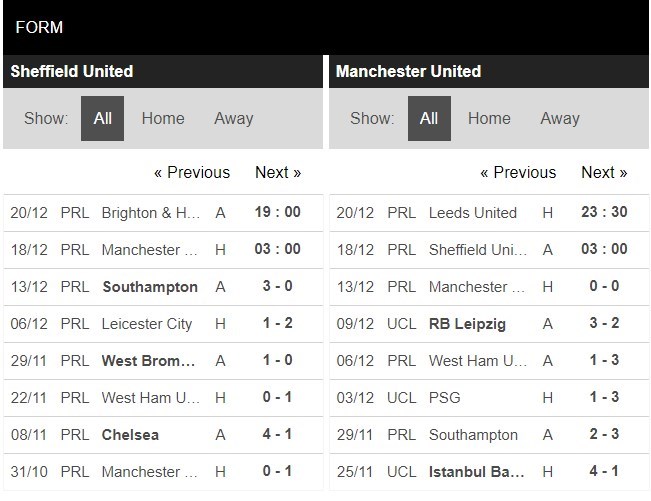Open the Leeds United 23 : 30 fixture
The height and width of the screenshot is (501, 651).
pyautogui.click(x=472, y=213)
